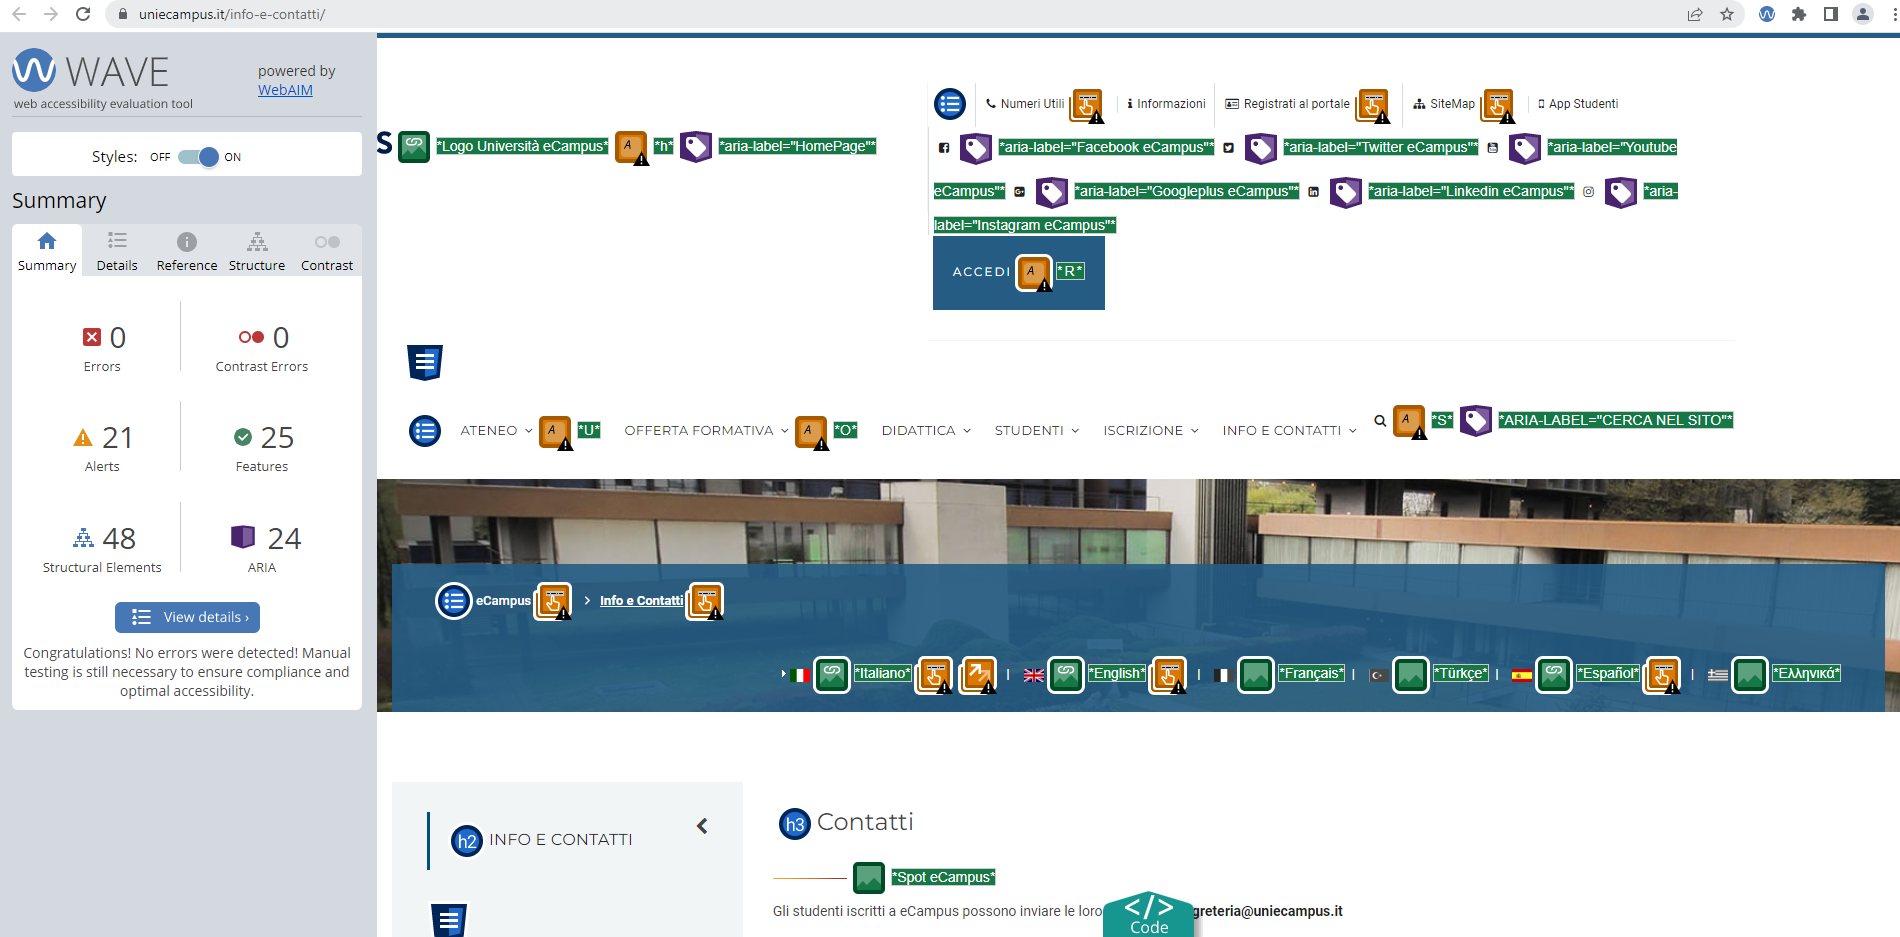
Task: Bookmark this page with the star icon
Action: click(1727, 14)
